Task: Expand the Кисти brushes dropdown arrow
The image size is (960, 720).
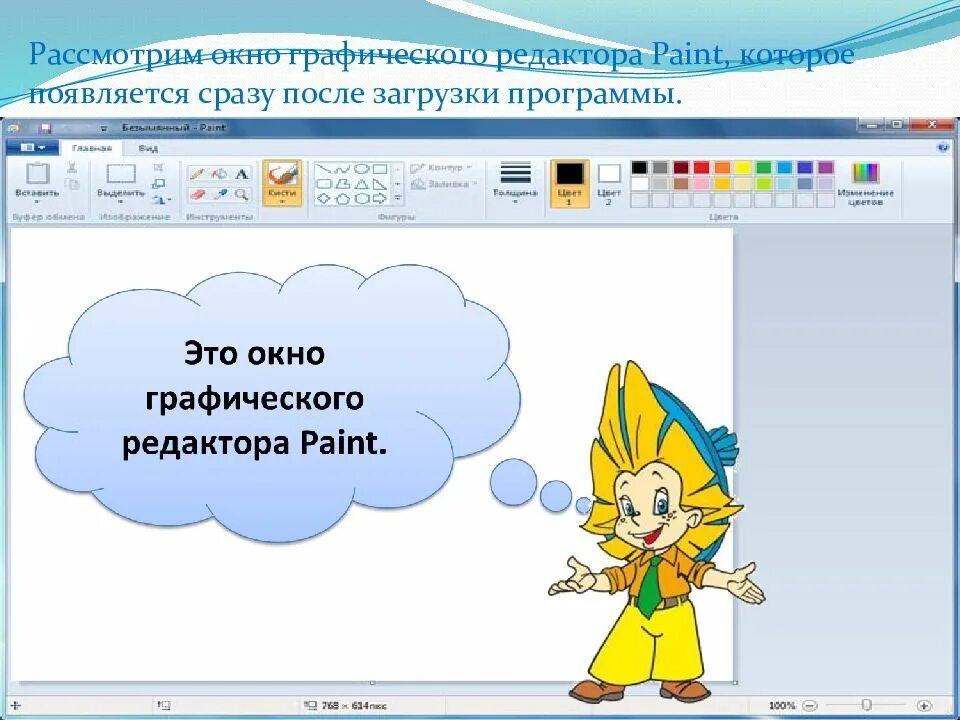Action: [x=282, y=201]
